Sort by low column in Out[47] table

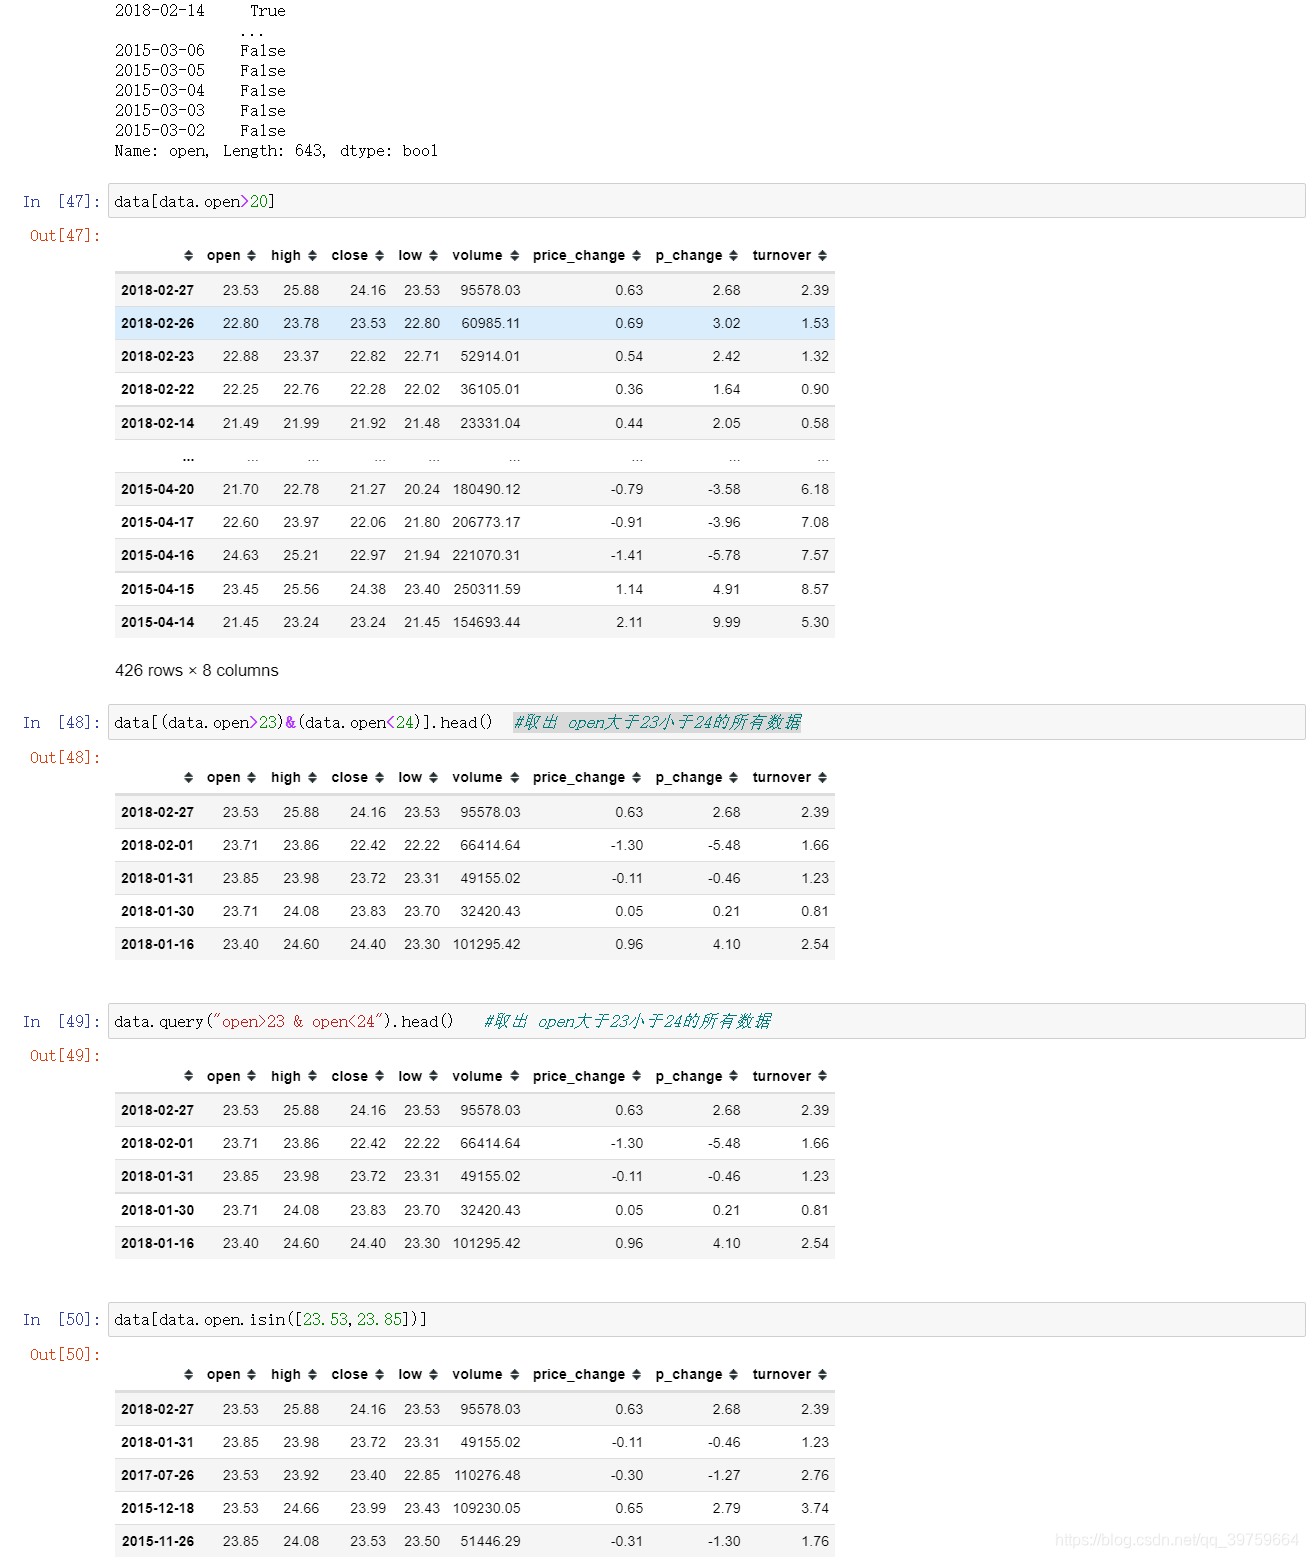pos(433,256)
